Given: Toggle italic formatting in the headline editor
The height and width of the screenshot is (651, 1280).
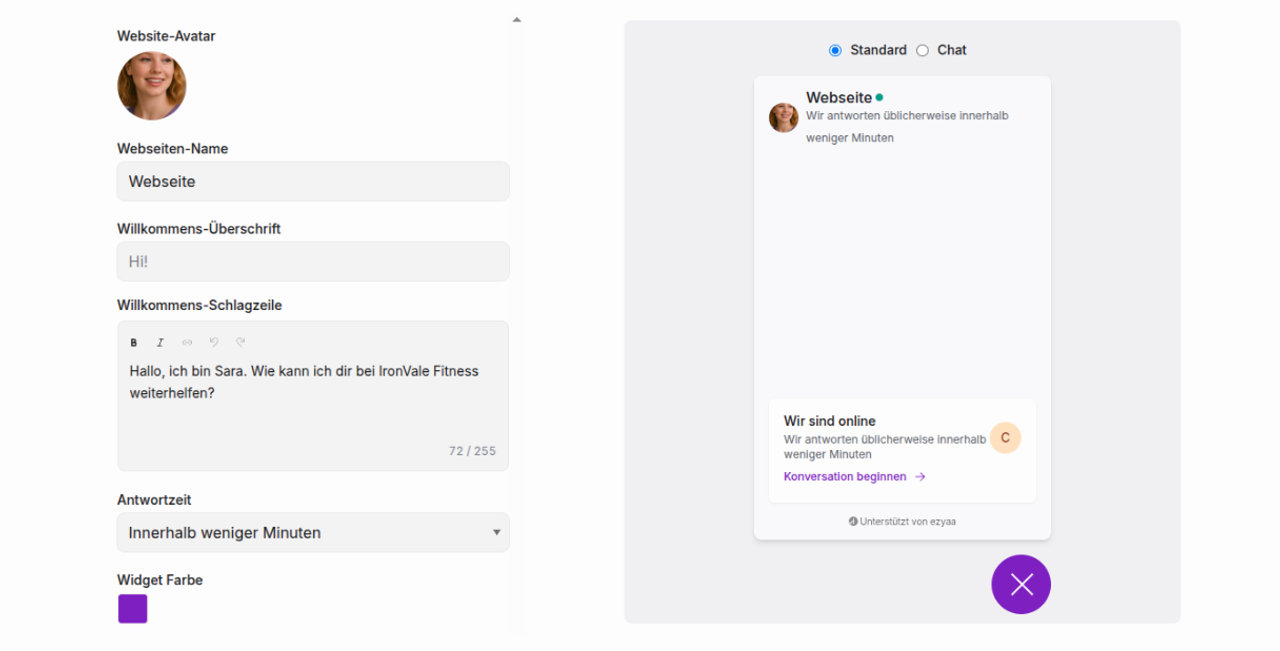Looking at the screenshot, I should pyautogui.click(x=160, y=342).
